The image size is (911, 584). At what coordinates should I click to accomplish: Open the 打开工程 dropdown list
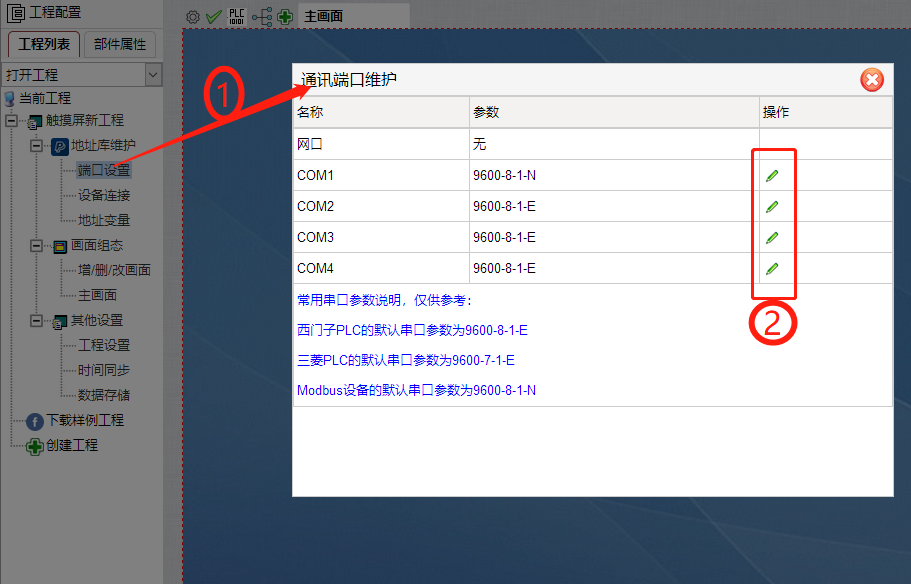coord(153,75)
